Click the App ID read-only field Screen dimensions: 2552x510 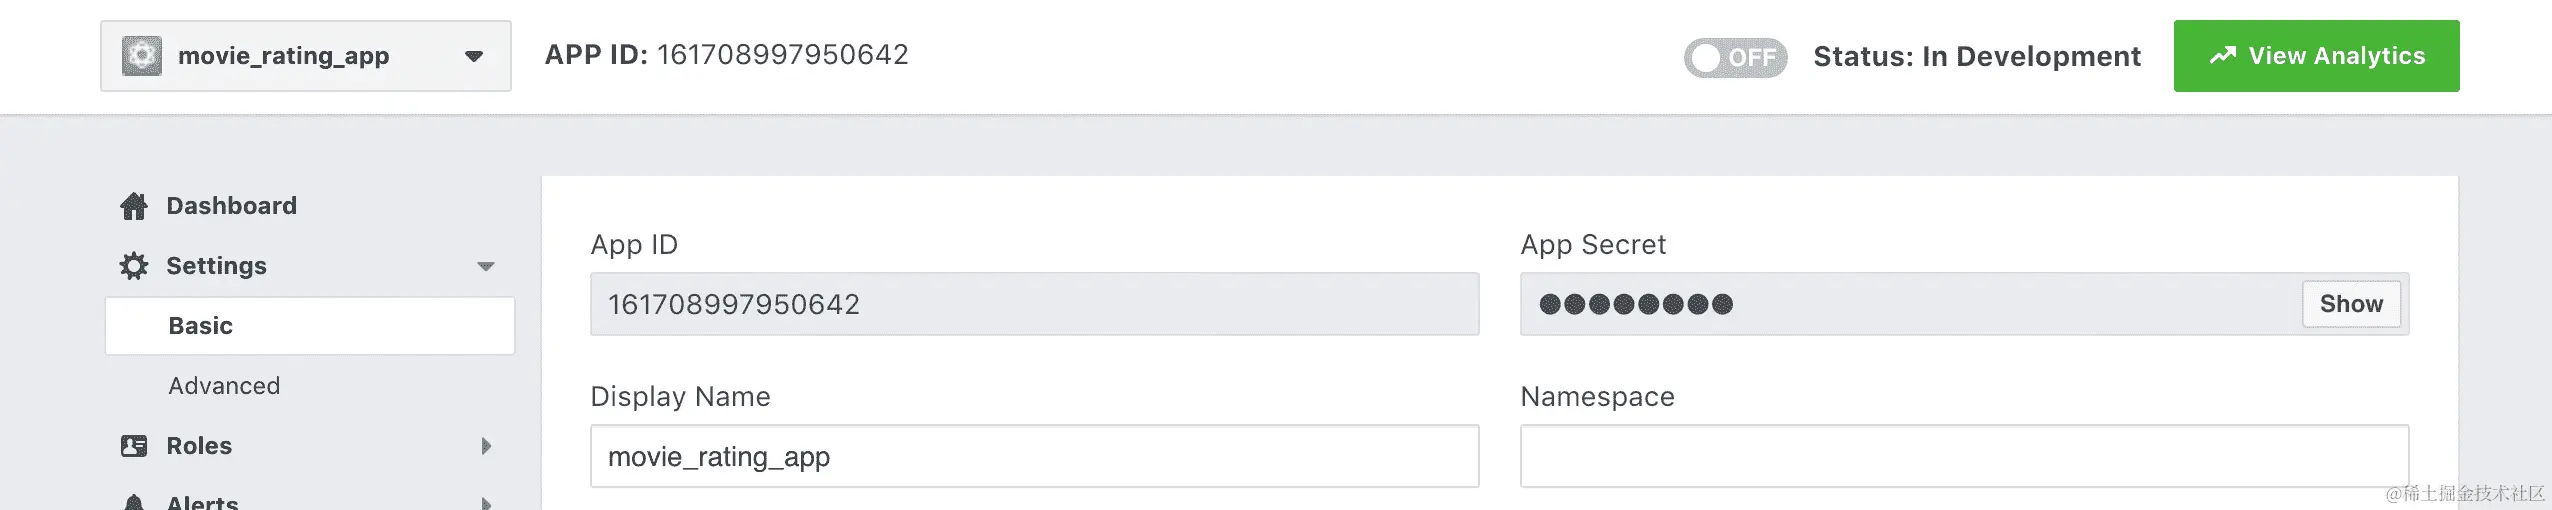[x=1034, y=304]
